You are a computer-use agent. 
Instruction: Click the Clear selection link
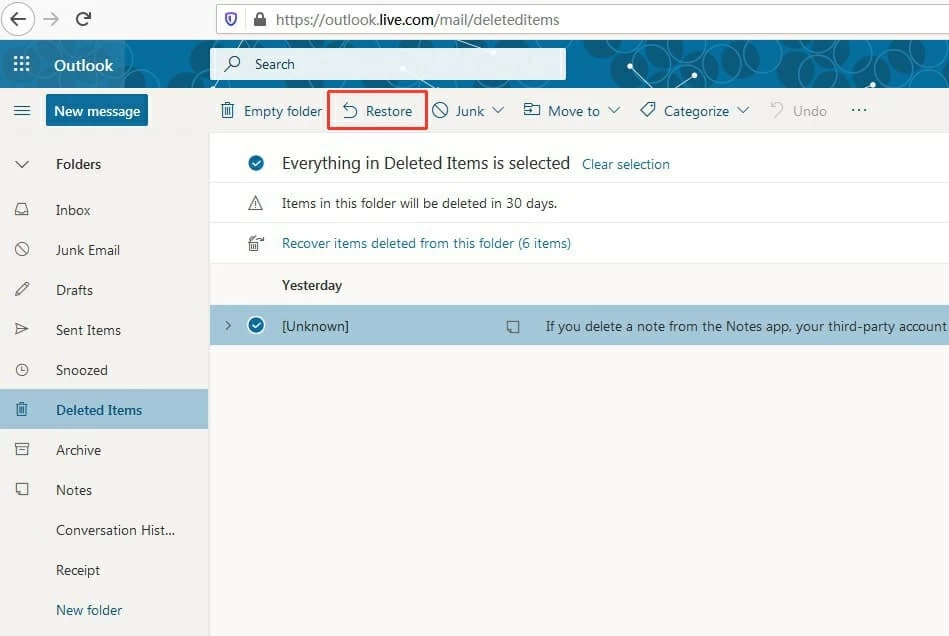(x=626, y=164)
